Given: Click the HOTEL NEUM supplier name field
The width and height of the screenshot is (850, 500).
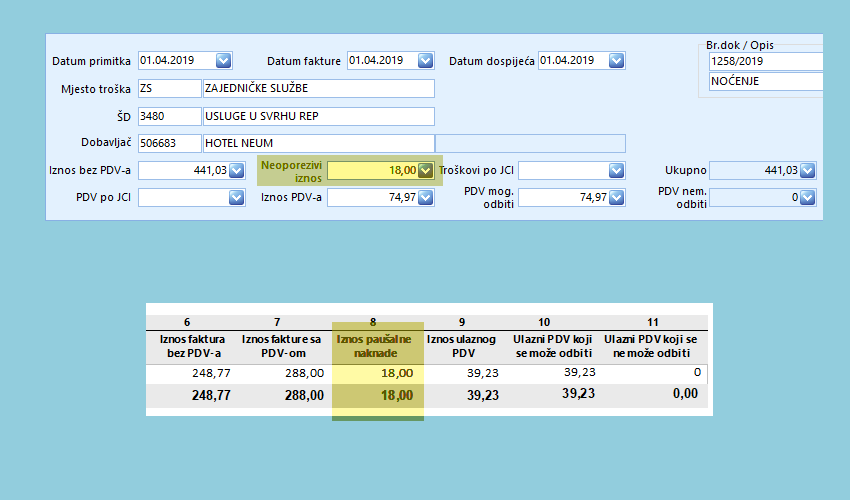Looking at the screenshot, I should pos(319,143).
